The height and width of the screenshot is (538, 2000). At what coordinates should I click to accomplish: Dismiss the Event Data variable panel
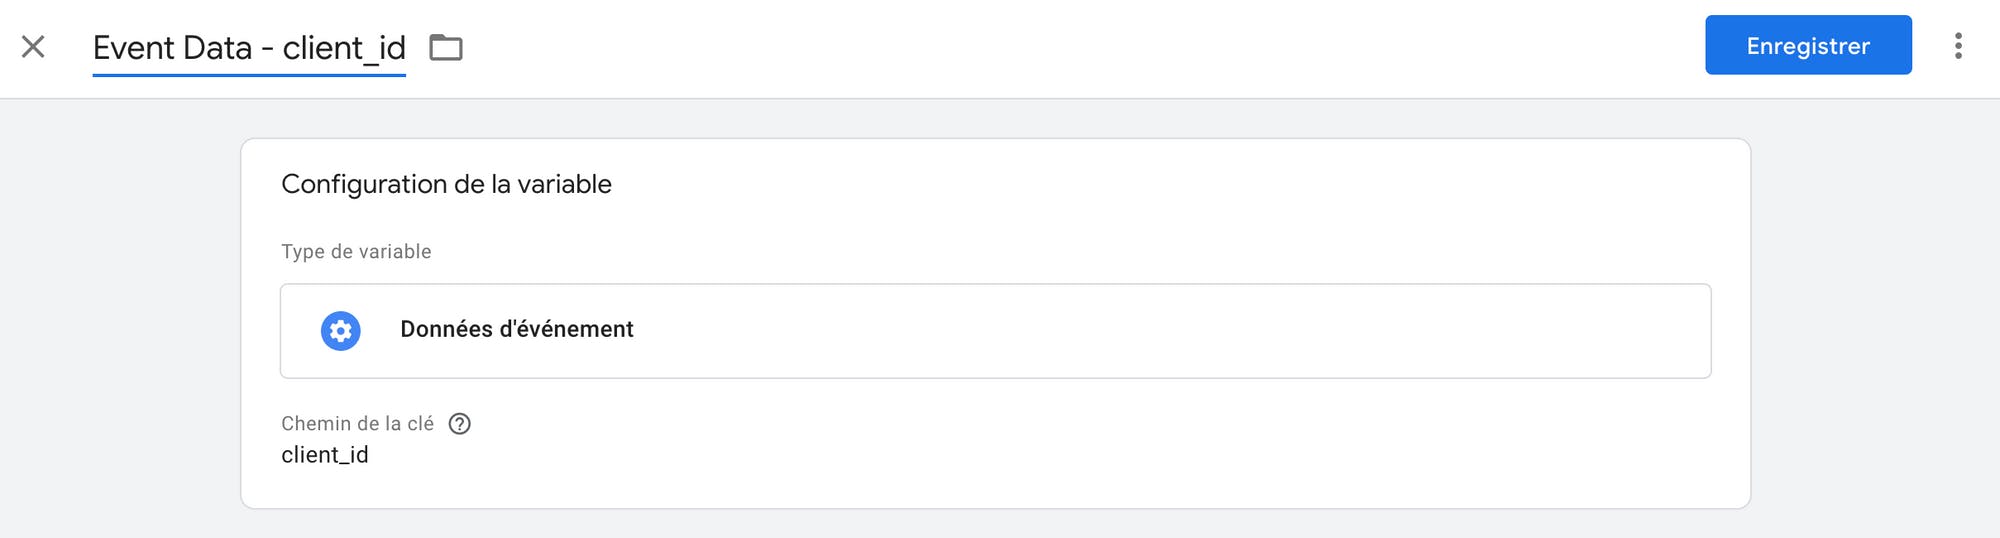tap(33, 47)
